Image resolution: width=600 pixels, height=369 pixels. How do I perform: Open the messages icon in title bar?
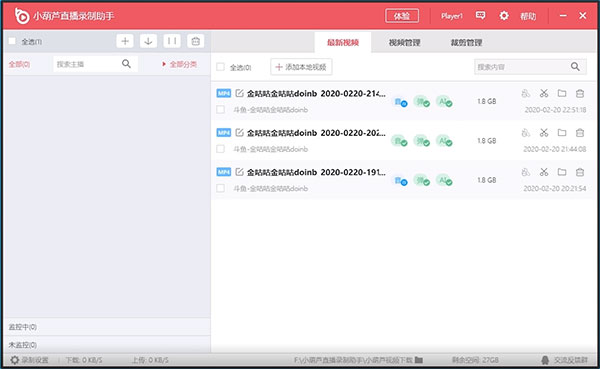[481, 15]
